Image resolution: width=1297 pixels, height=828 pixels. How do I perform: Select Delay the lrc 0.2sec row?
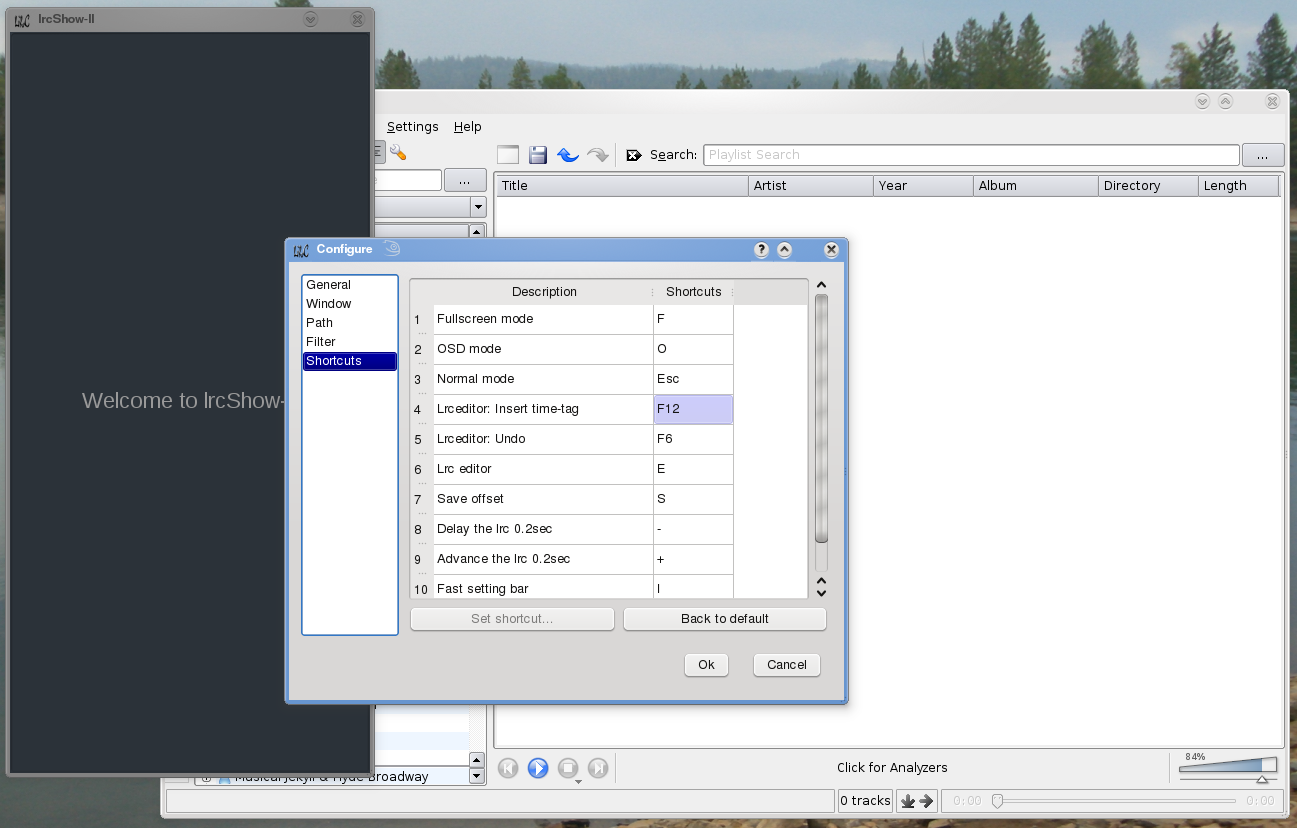coord(543,529)
